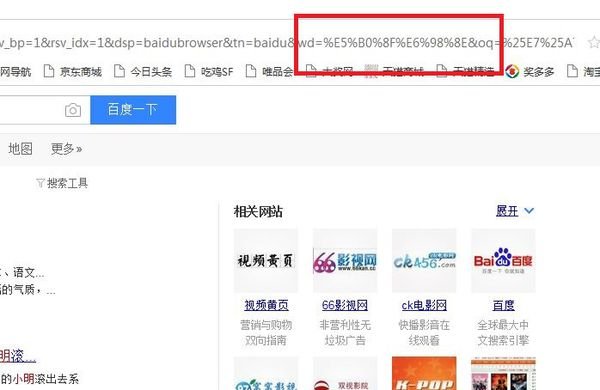Click the 奖多多 bookmark colorful icon

[x=512, y=71]
